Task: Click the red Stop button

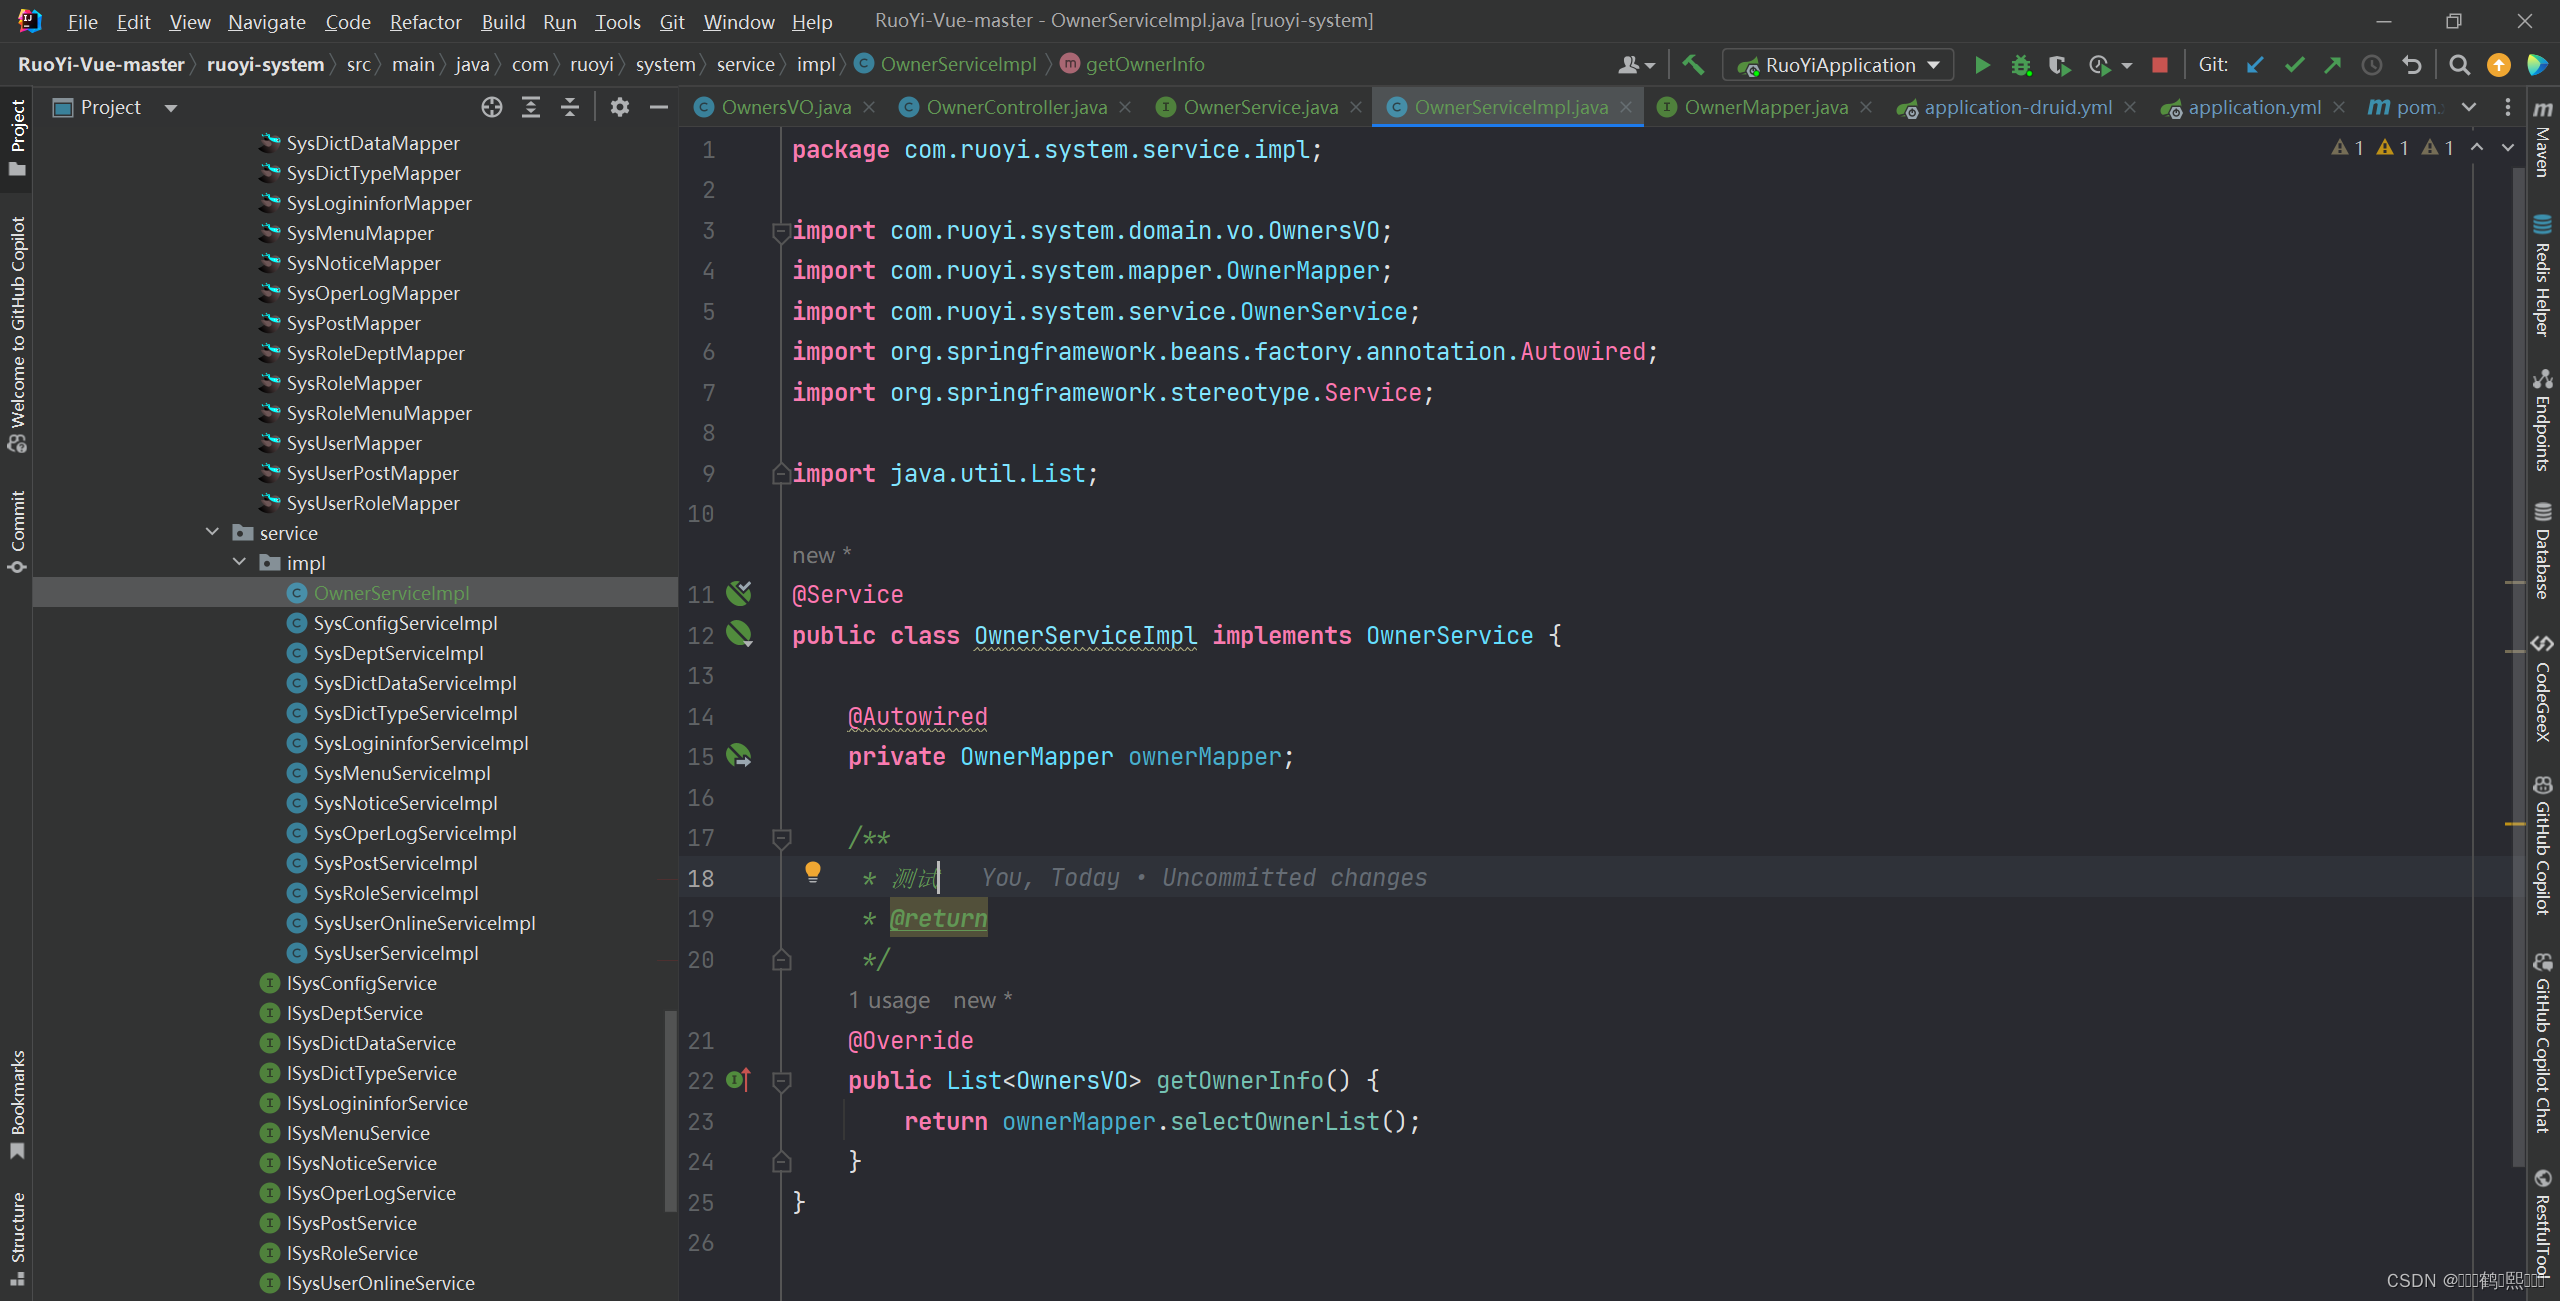Action: [2159, 65]
